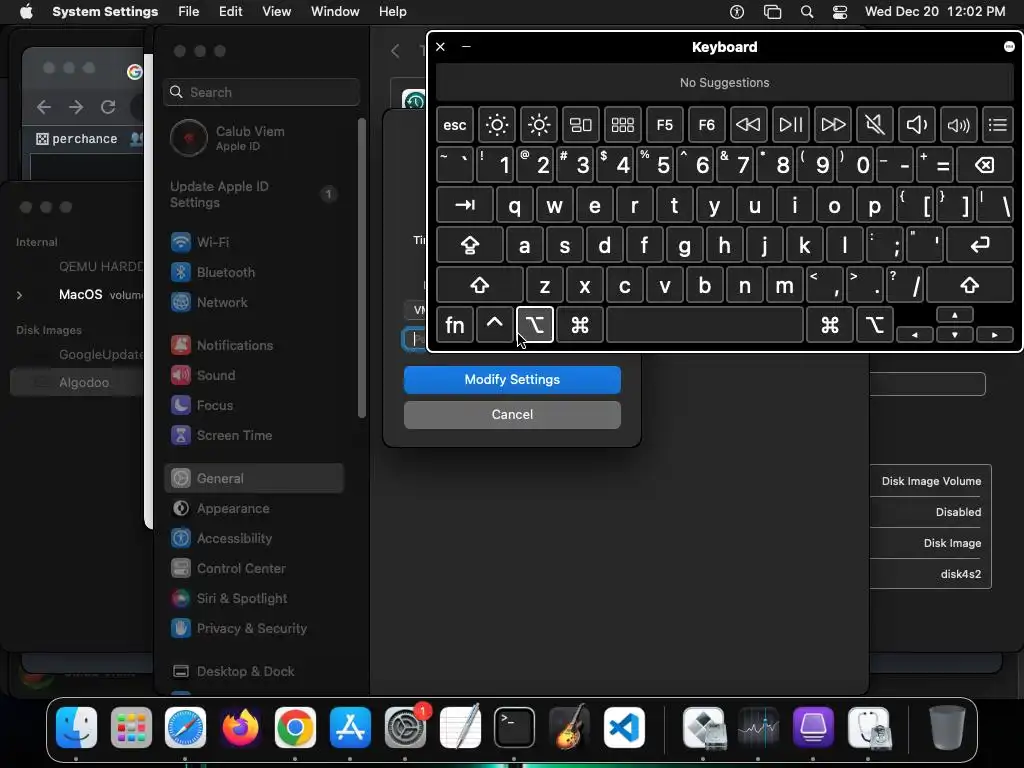
Task: Select Bluetooth in settings sidebar
Action: click(253, 272)
